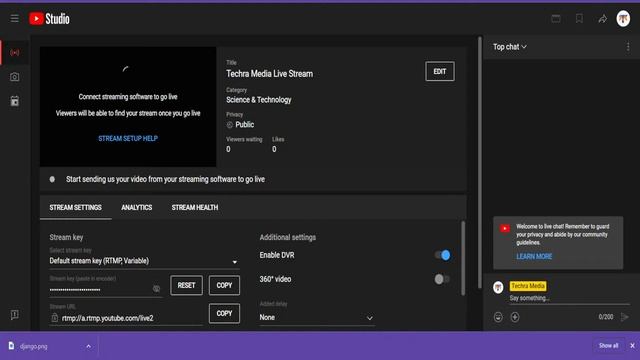Select the Webcam camera sidebar icon

click(15, 77)
